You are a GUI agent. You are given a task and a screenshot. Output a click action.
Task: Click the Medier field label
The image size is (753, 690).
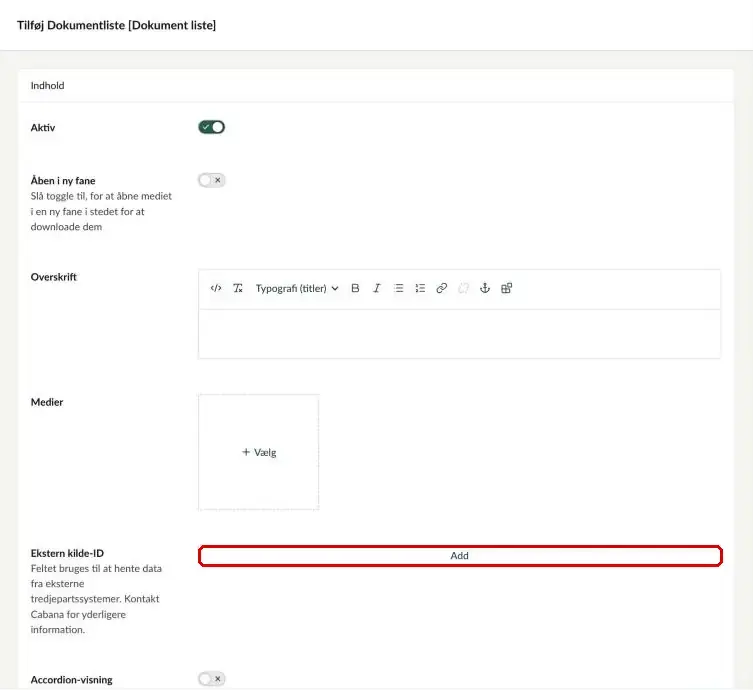[47, 402]
